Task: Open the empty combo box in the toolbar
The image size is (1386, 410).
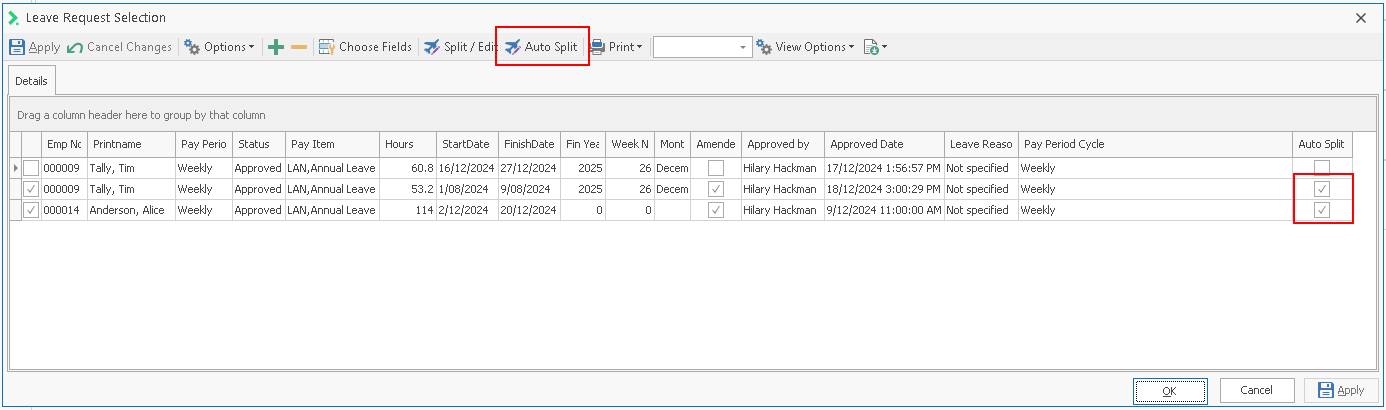Action: pyautogui.click(x=702, y=47)
